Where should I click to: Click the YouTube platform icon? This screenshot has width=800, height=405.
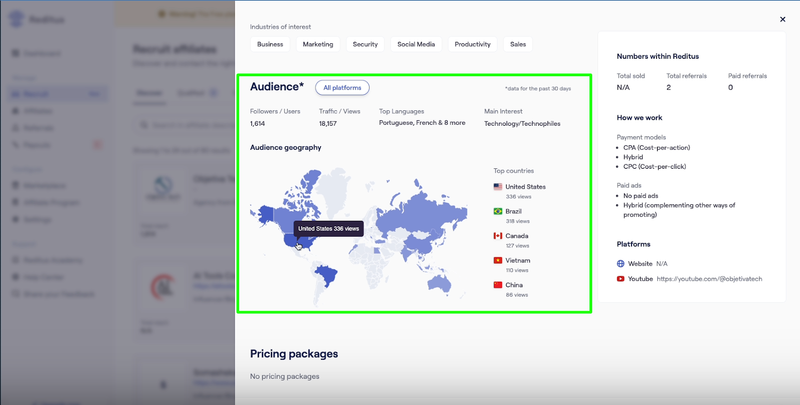[620, 279]
